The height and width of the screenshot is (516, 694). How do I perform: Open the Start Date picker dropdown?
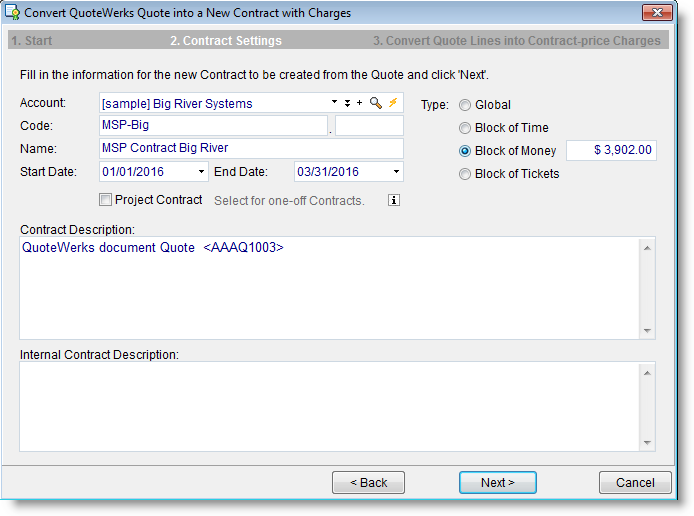coord(201,172)
